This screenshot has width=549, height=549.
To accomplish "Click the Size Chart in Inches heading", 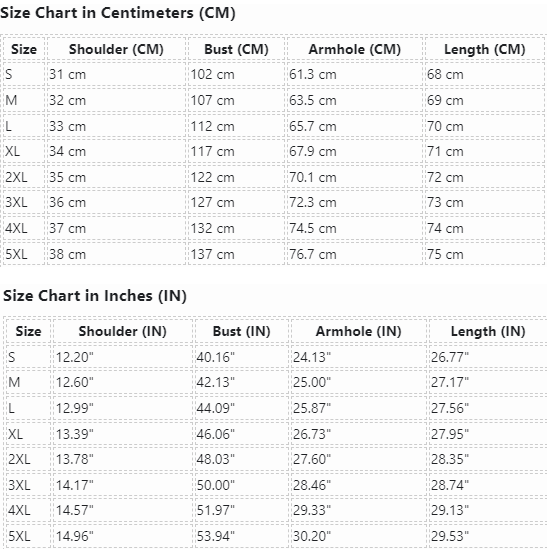I will pyautogui.click(x=95, y=296).
